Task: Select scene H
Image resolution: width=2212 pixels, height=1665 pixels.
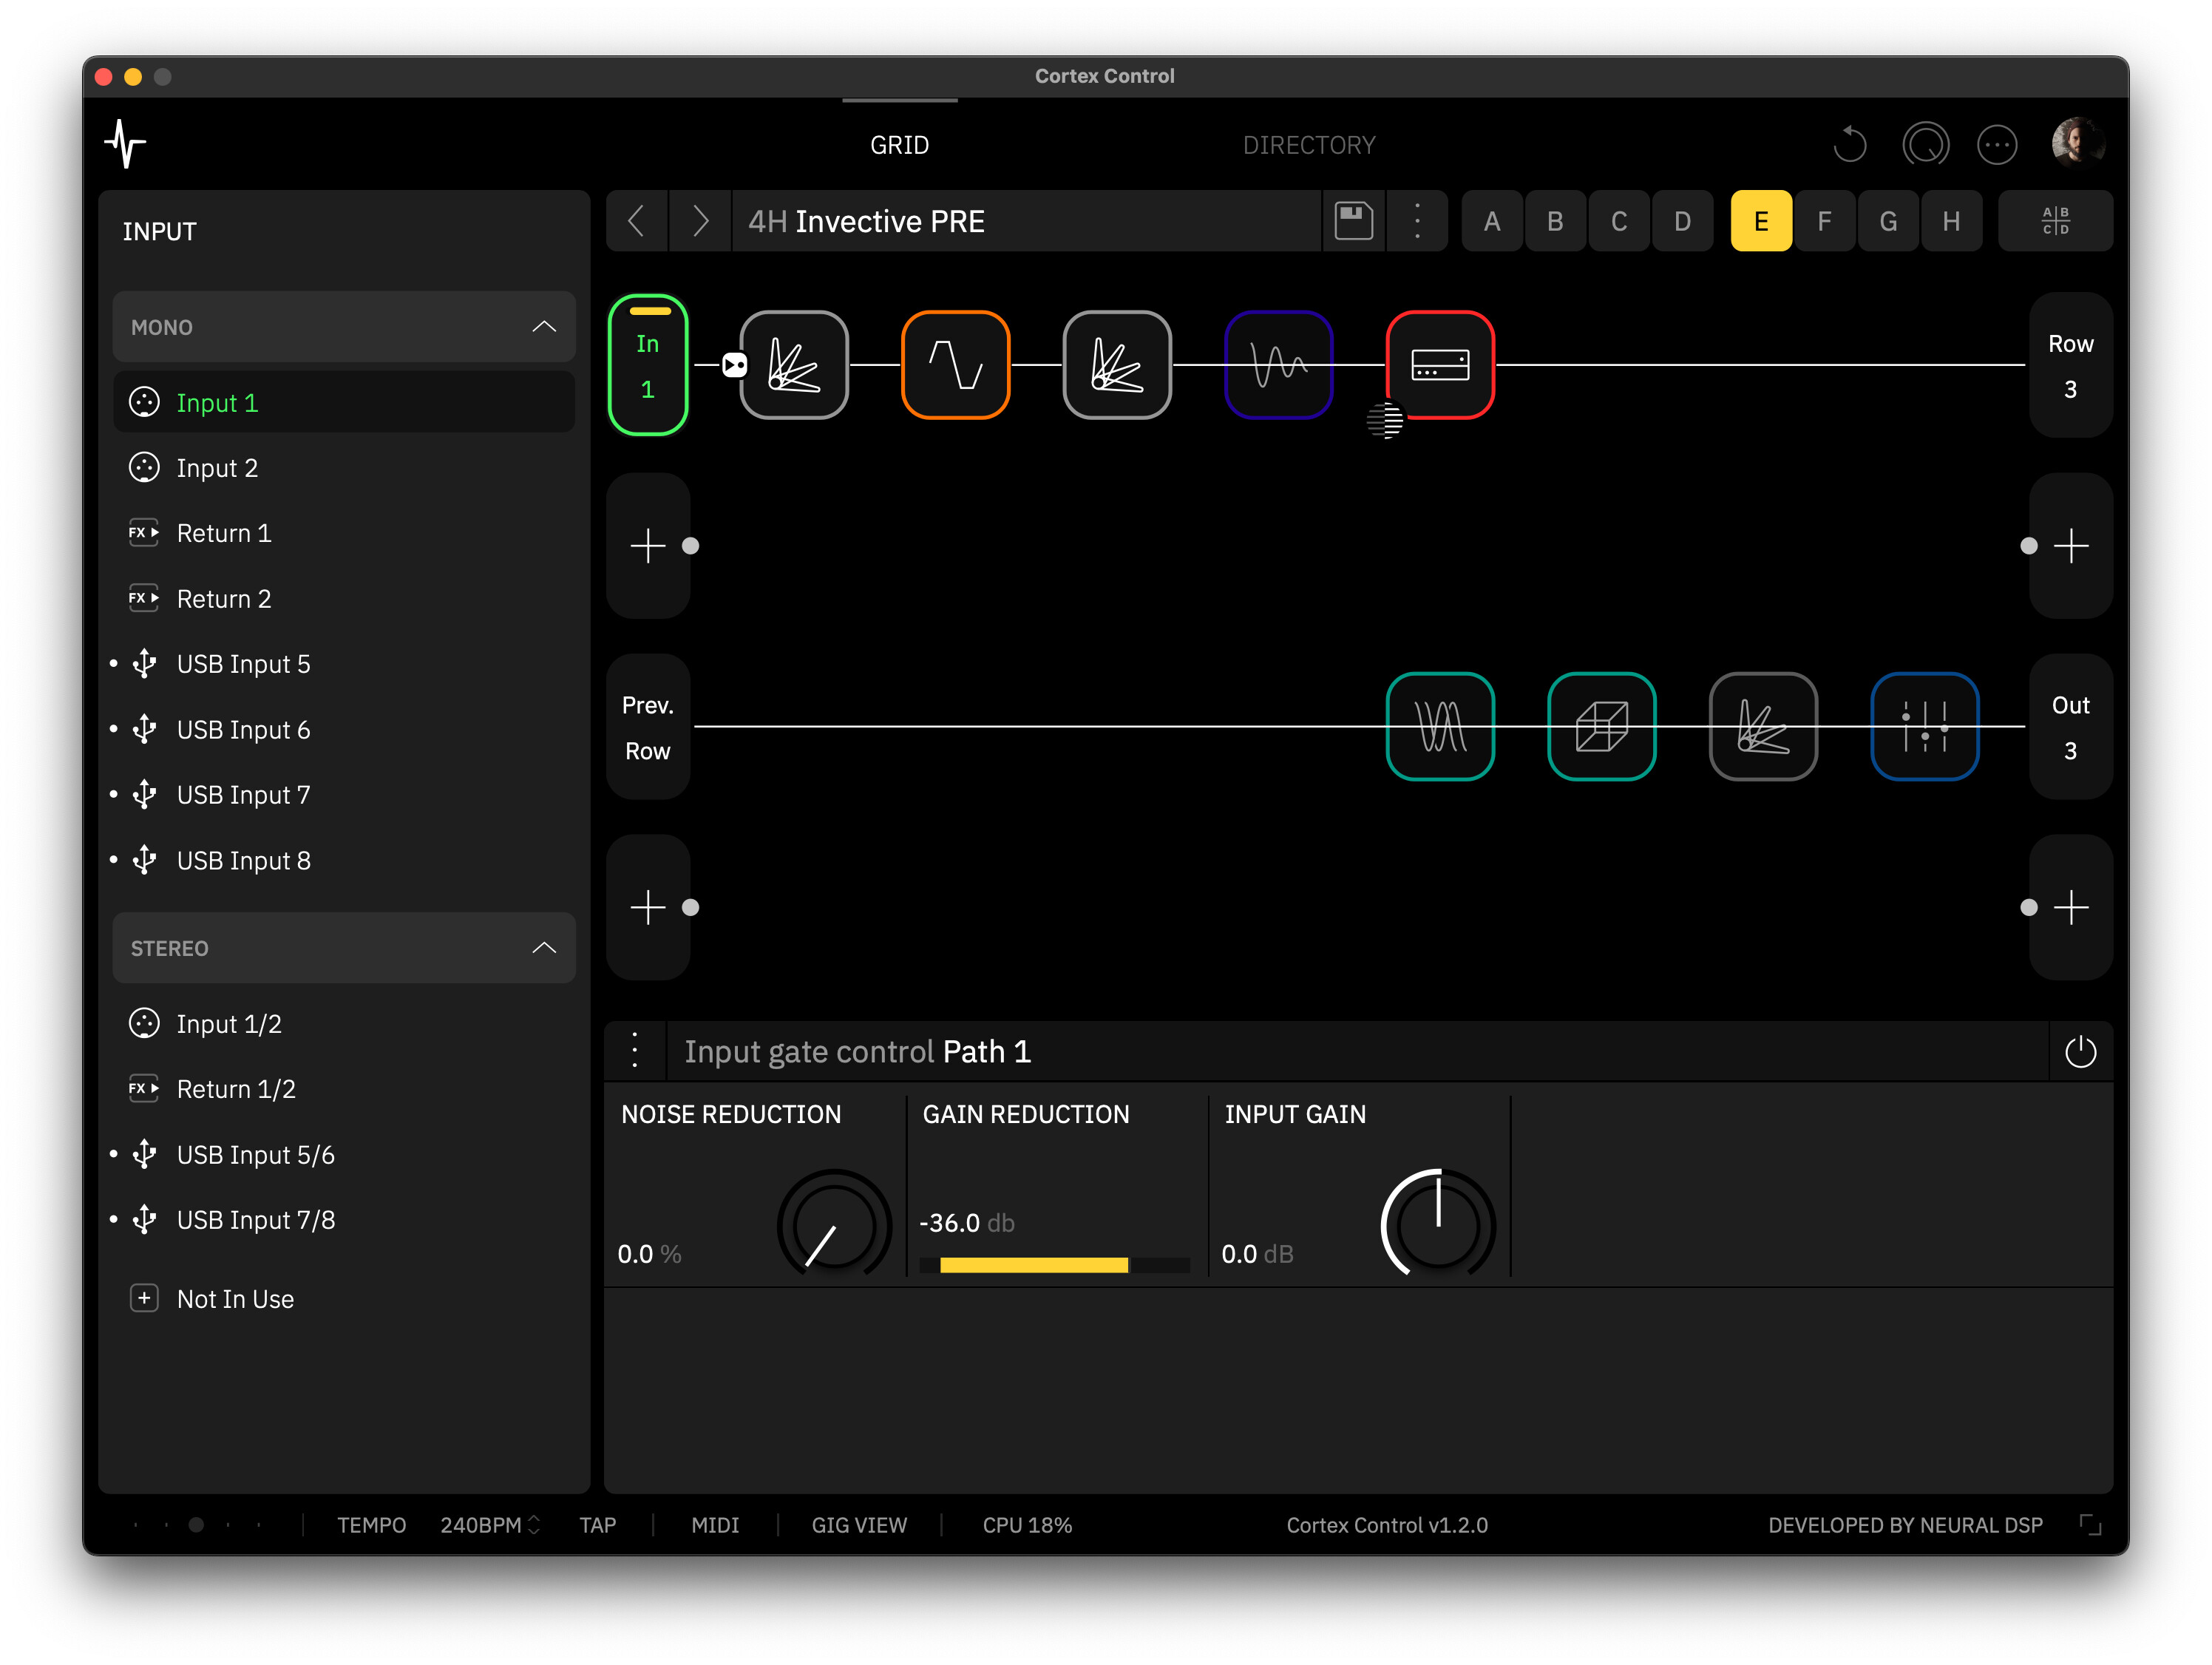Action: (1952, 220)
